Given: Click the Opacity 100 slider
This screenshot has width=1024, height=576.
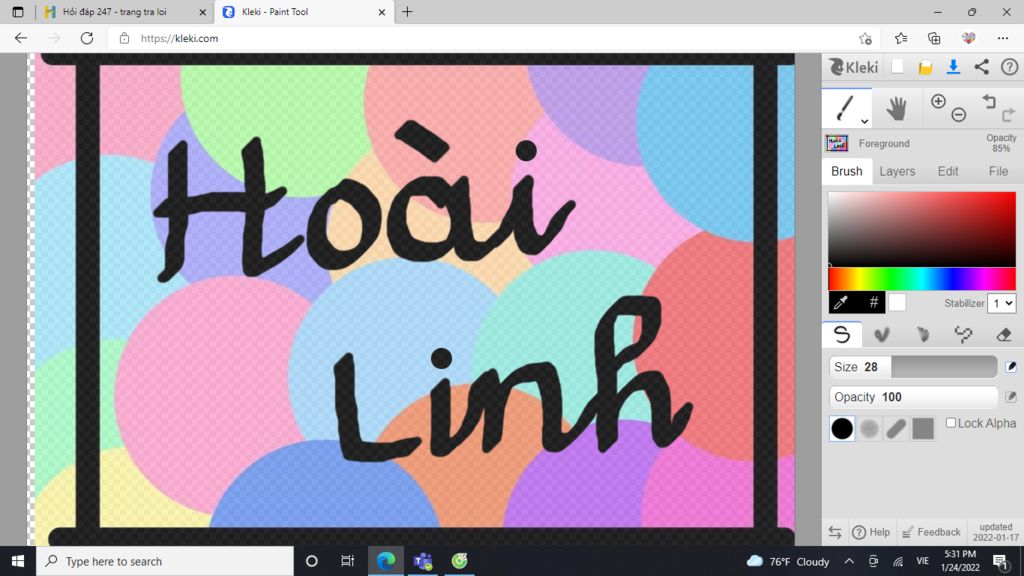Looking at the screenshot, I should [913, 397].
